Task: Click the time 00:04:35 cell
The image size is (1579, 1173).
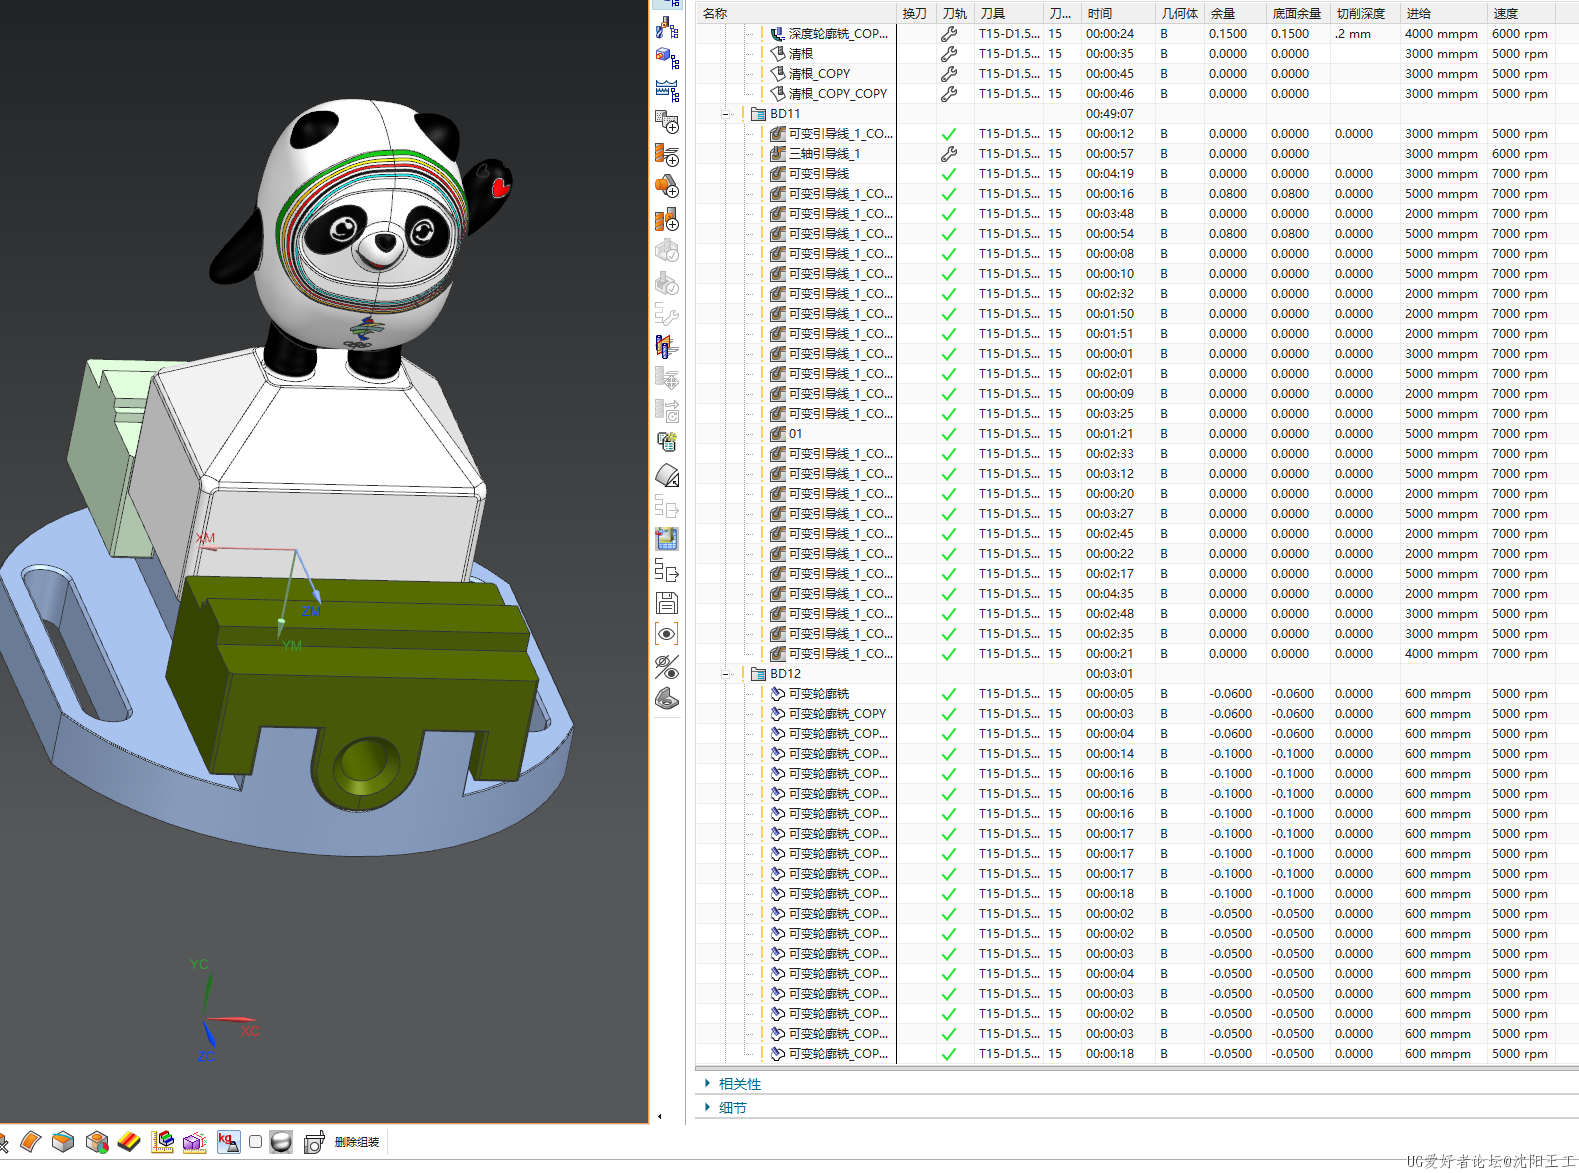Action: (x=1110, y=594)
